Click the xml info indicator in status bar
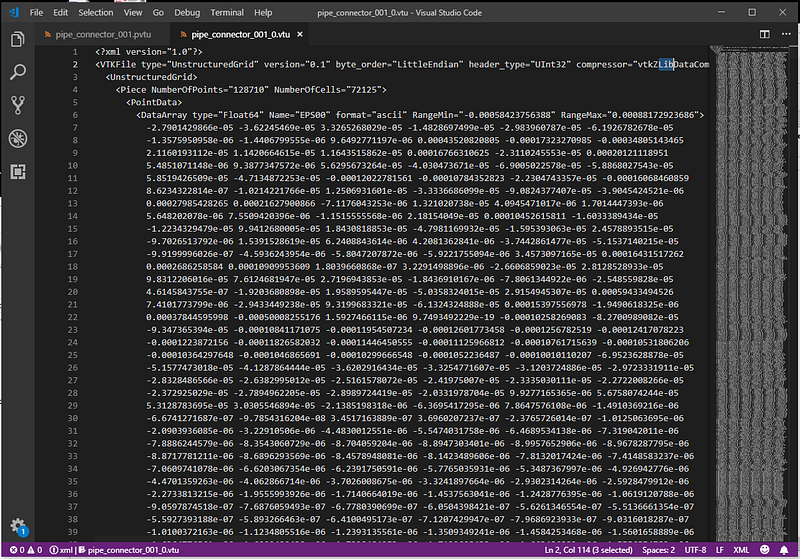 [x=61, y=550]
